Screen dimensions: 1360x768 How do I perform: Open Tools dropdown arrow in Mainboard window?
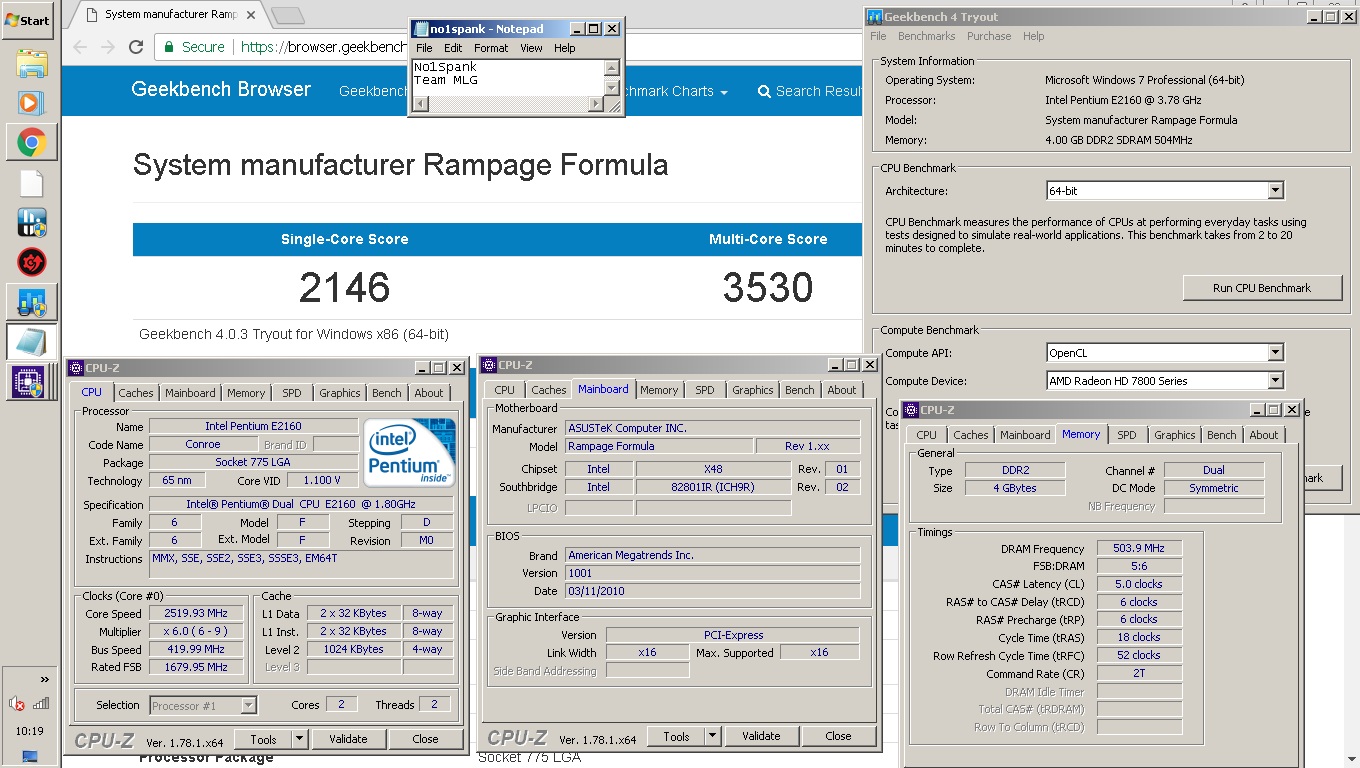(712, 737)
